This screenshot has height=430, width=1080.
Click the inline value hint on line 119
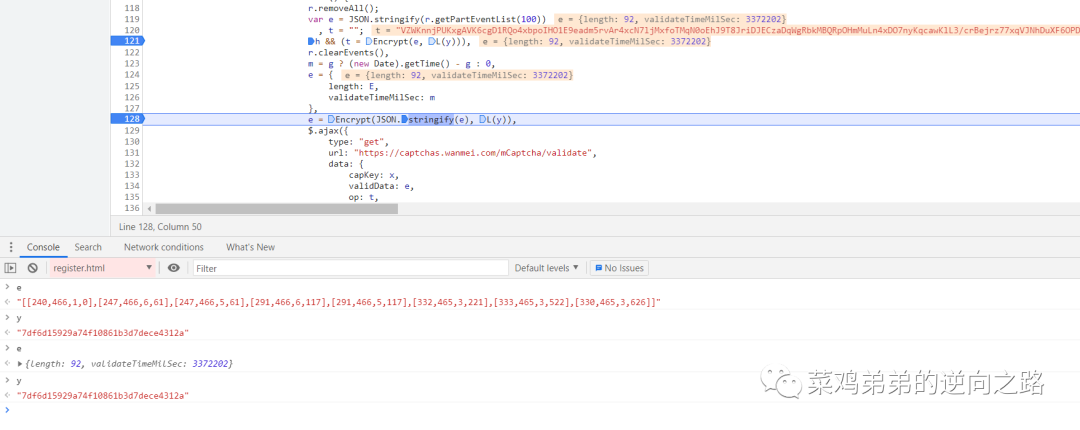pos(671,19)
